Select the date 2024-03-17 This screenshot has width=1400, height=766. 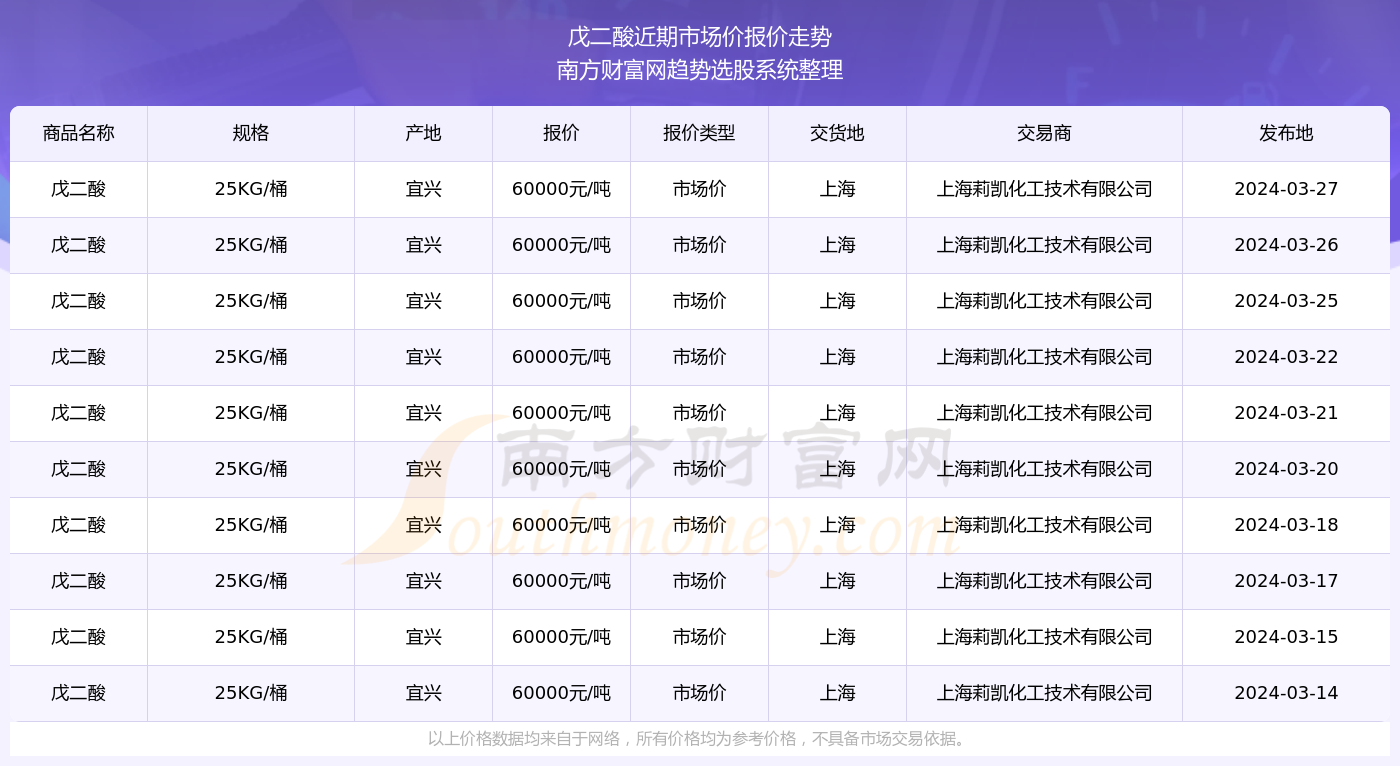pyautogui.click(x=1286, y=581)
